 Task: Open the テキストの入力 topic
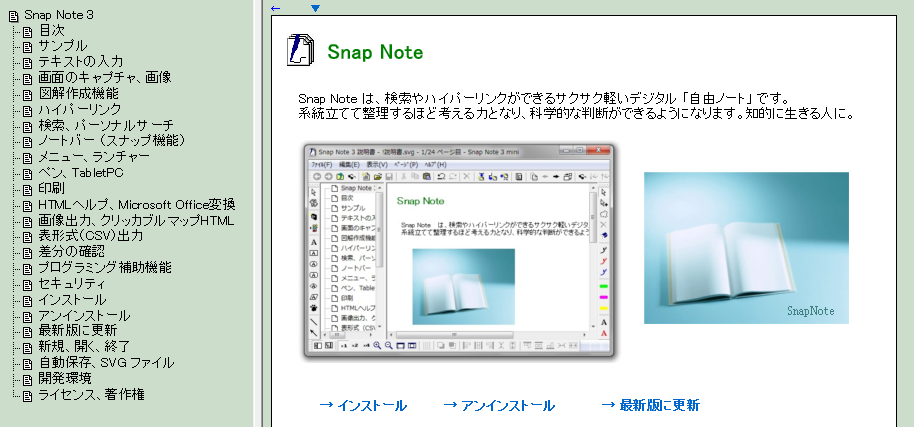tap(80, 62)
